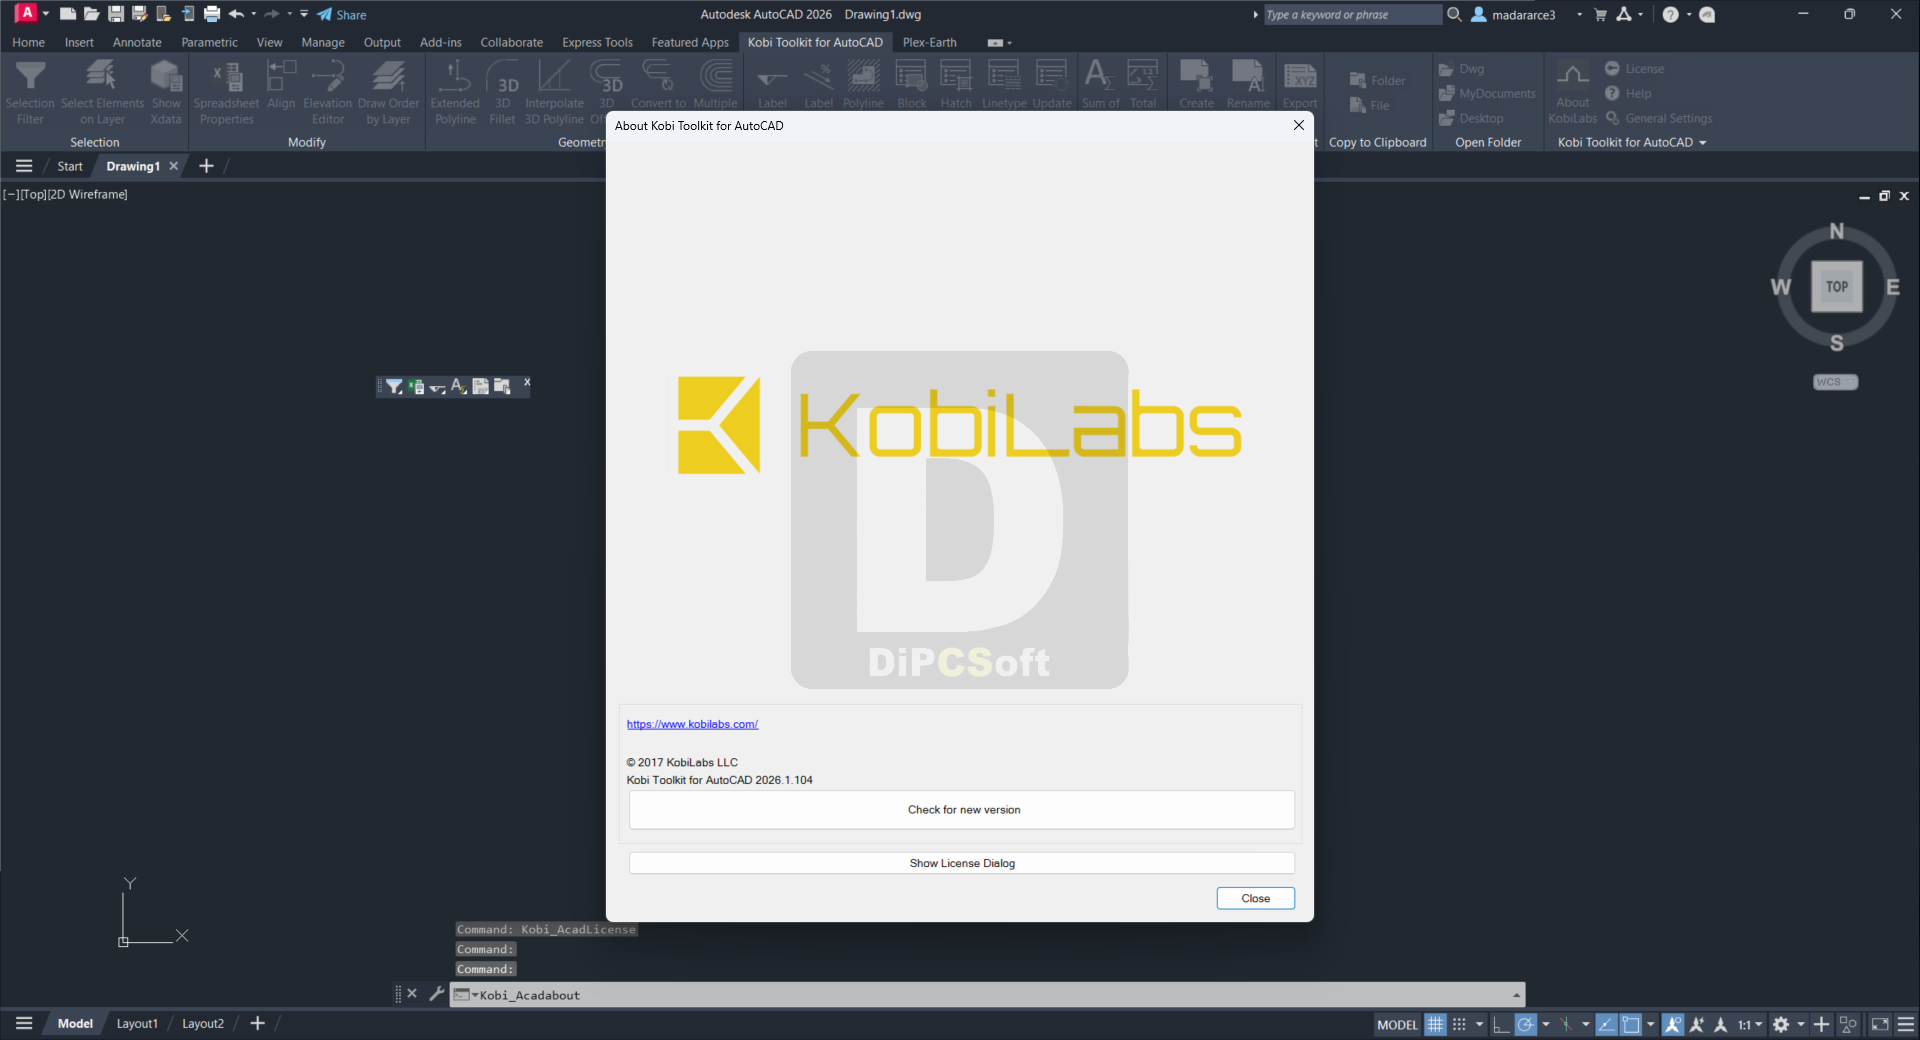Image resolution: width=1920 pixels, height=1040 pixels.
Task: Click the Autodesk App Store cart icon
Action: [x=1600, y=14]
